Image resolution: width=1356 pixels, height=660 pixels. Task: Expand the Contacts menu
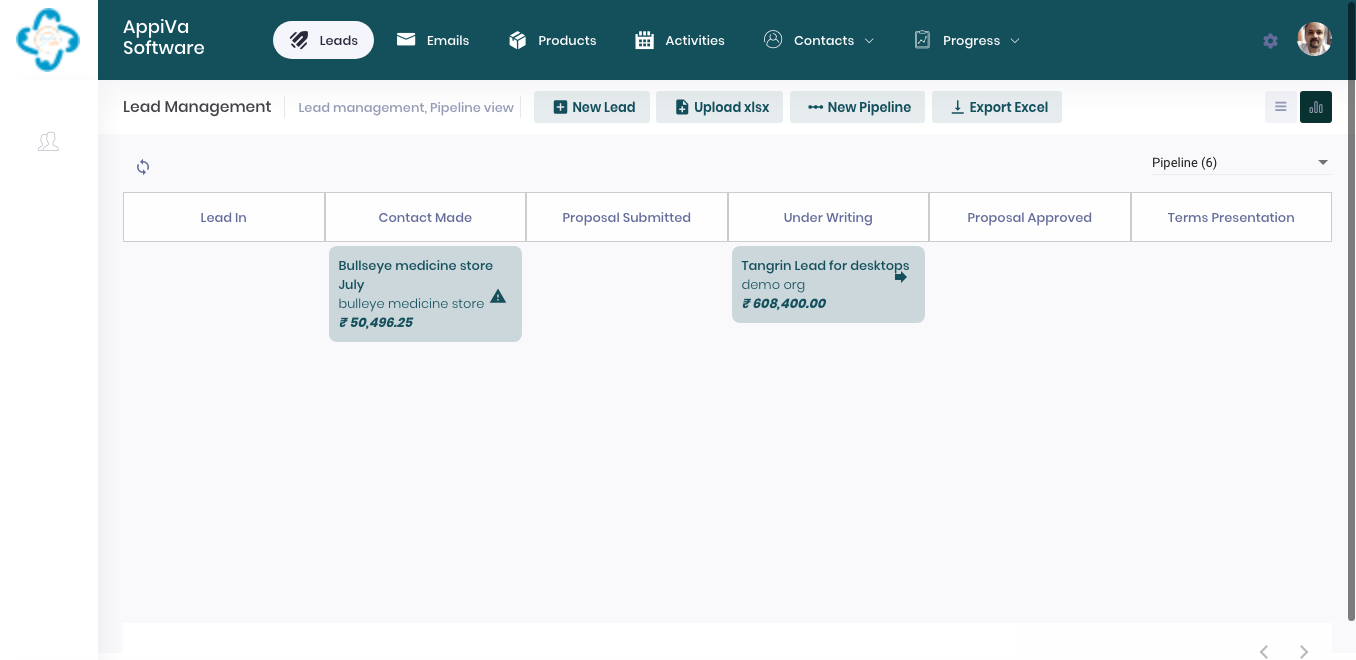click(819, 41)
